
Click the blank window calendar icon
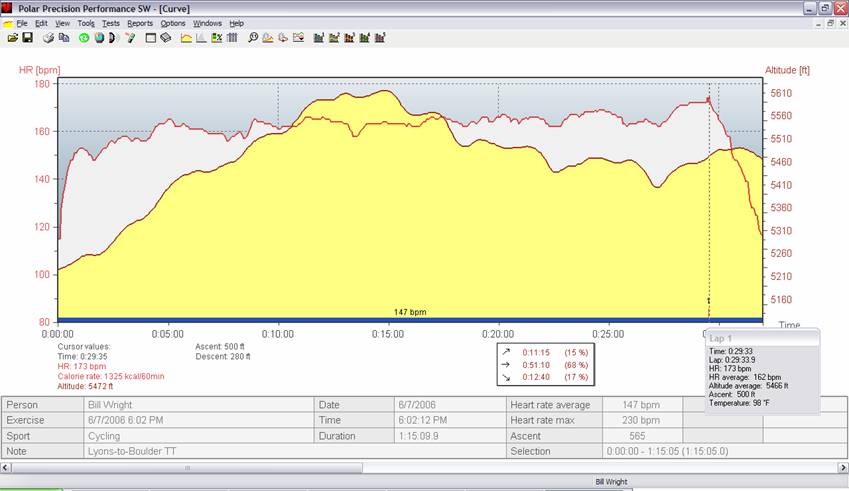click(151, 38)
